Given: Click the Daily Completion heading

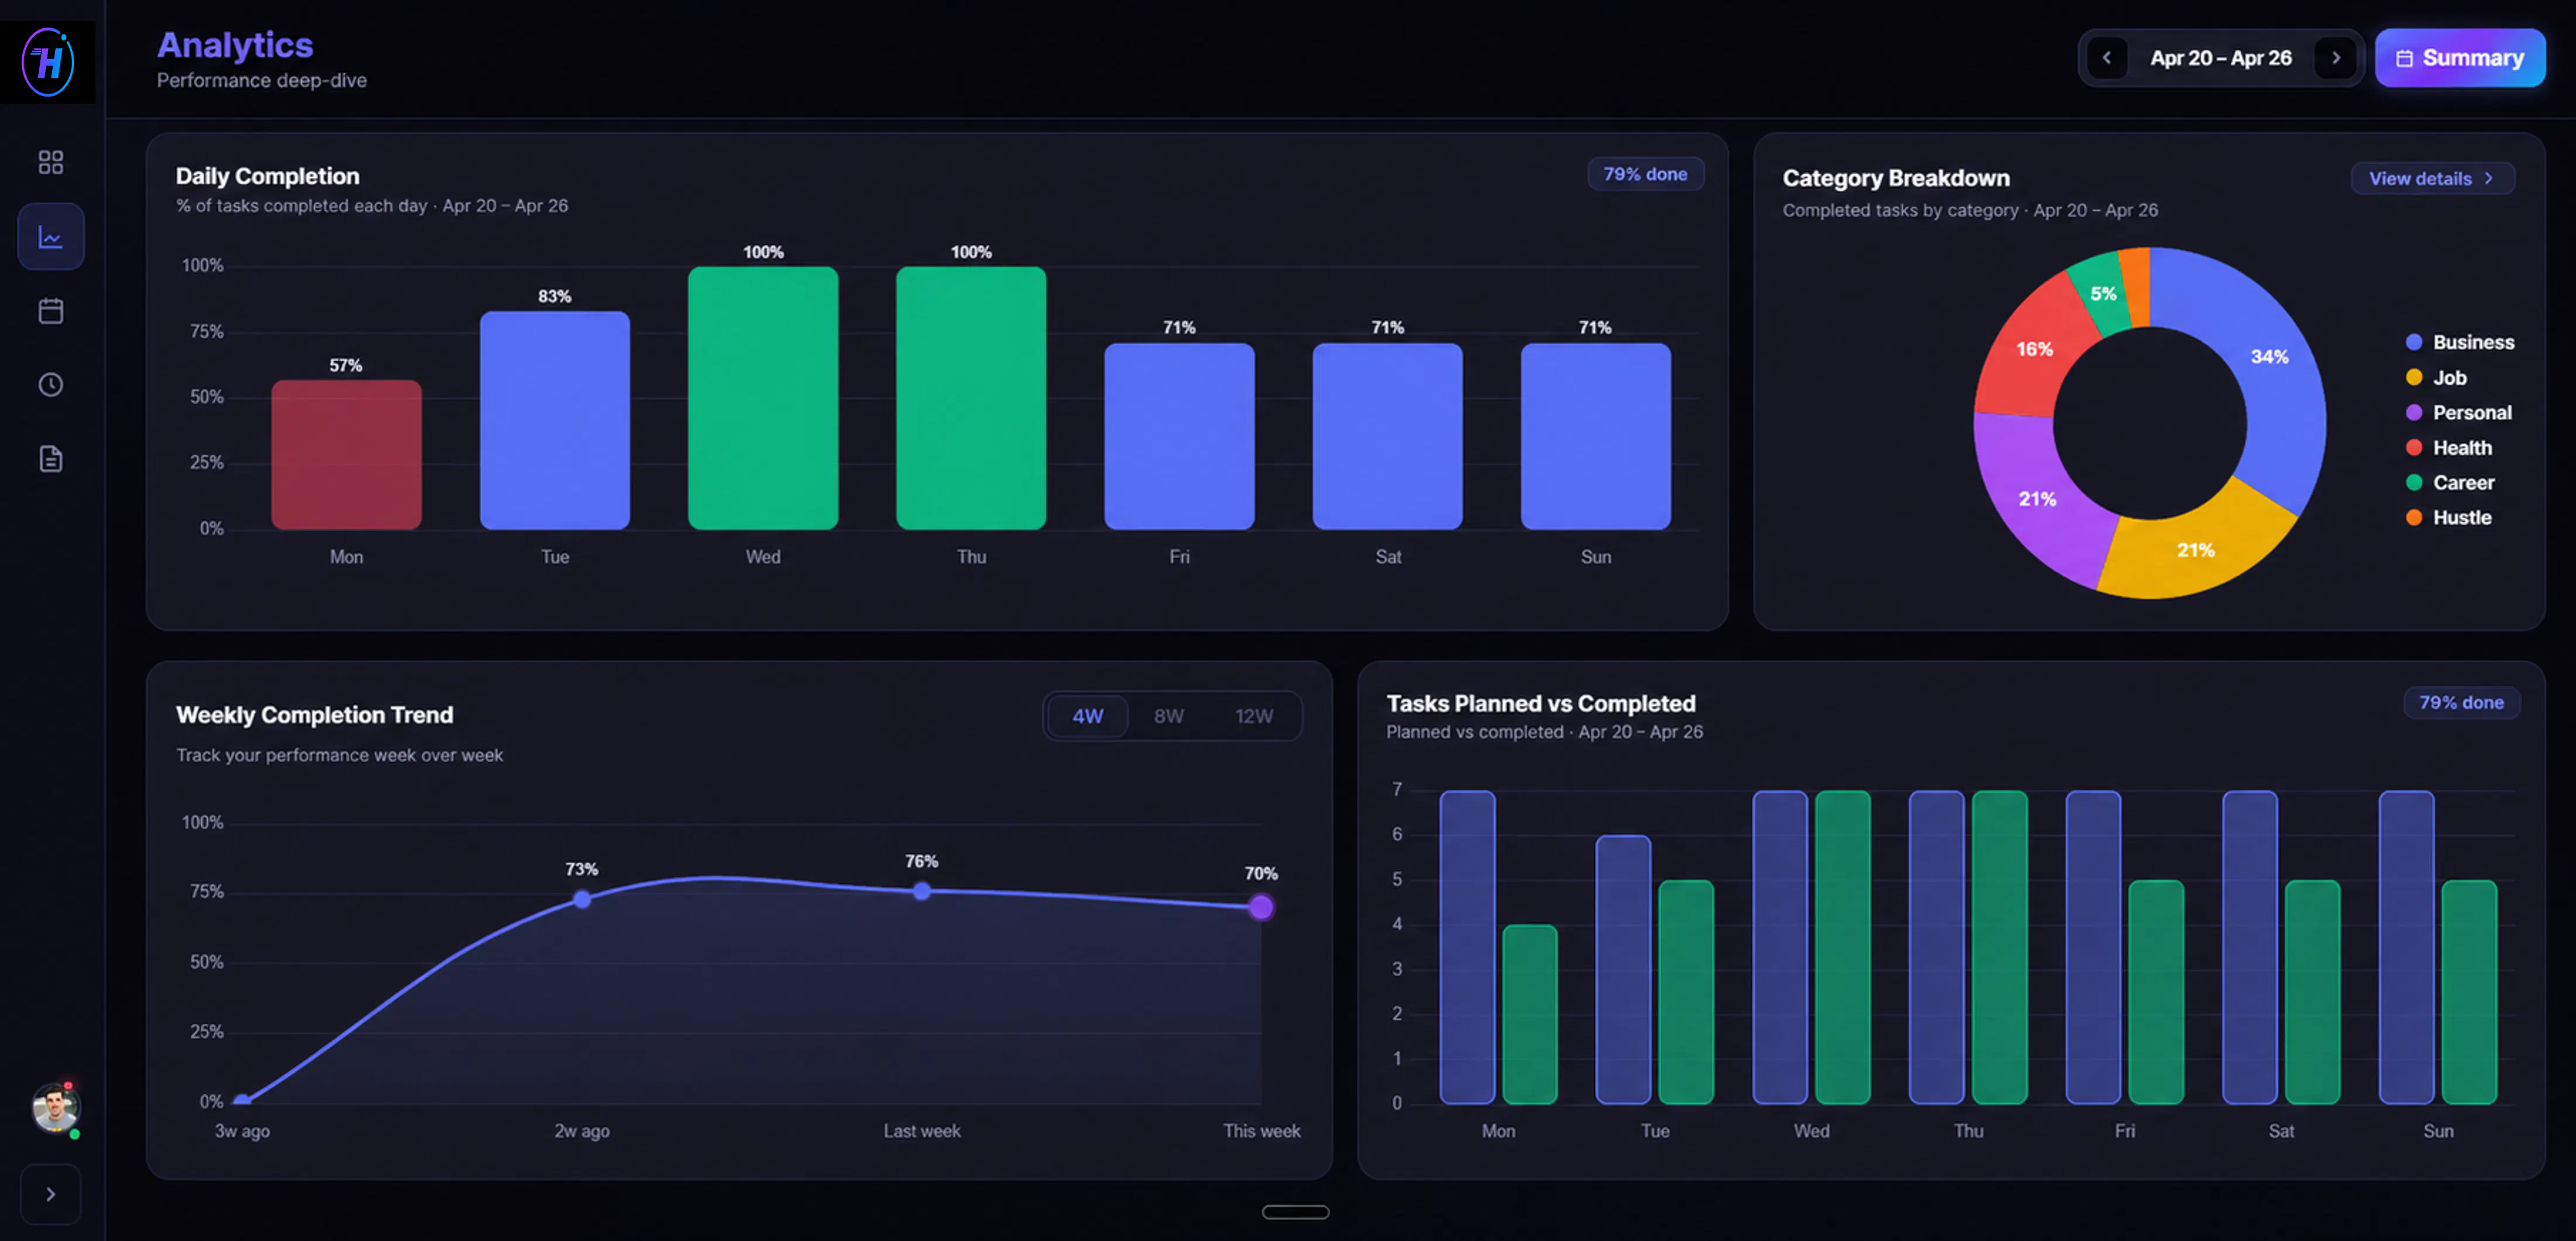Looking at the screenshot, I should [267, 176].
